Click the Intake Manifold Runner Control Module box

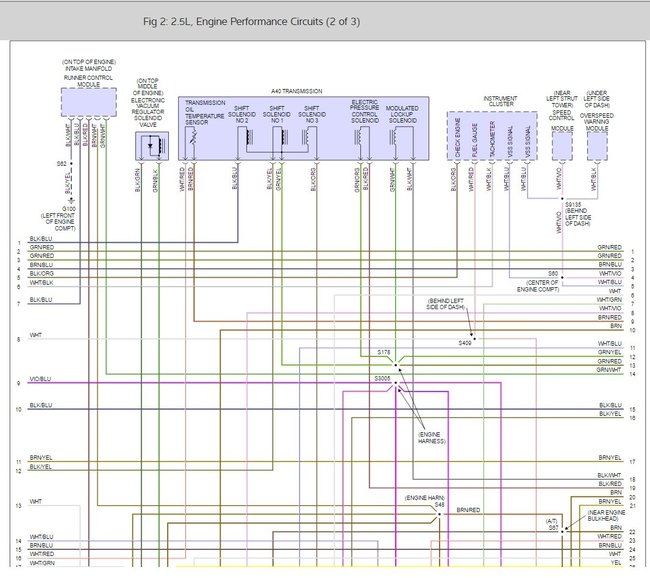click(x=89, y=102)
